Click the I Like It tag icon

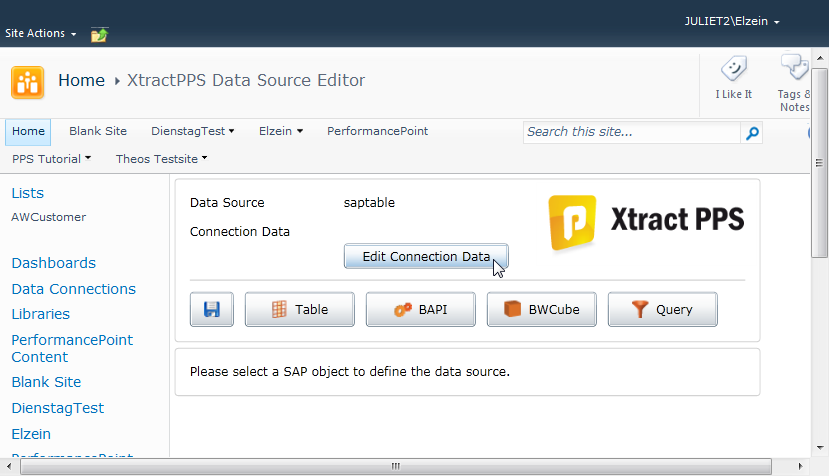(x=733, y=69)
